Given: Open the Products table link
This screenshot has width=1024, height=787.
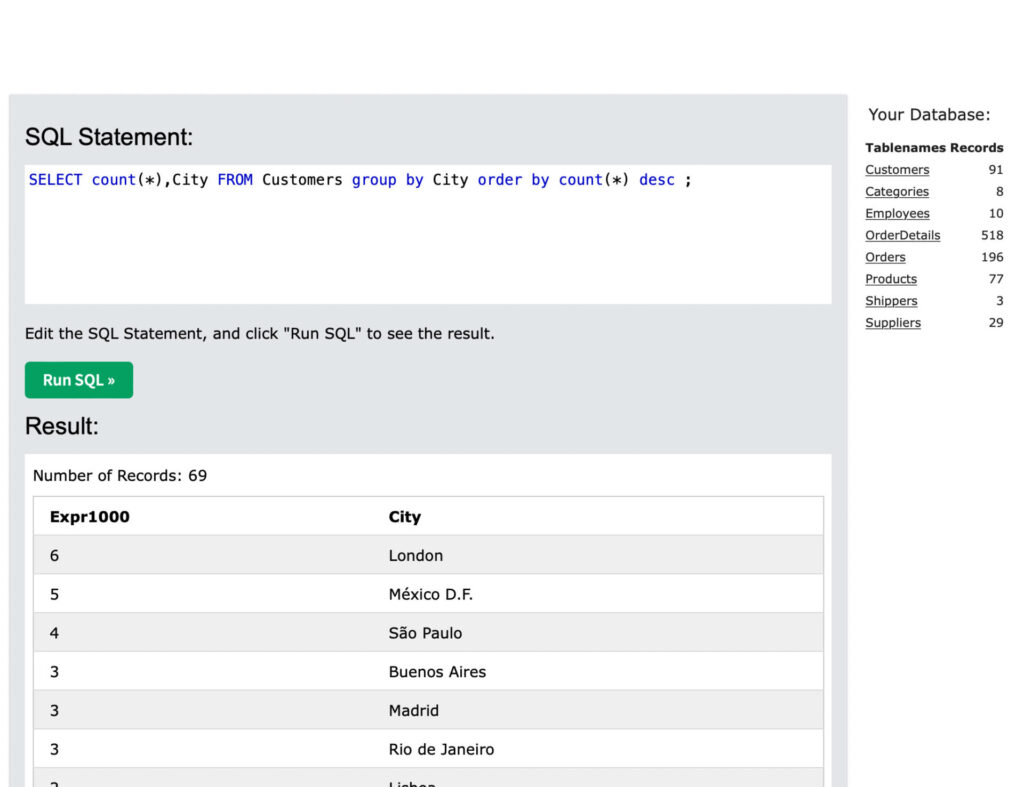Looking at the screenshot, I should pyautogui.click(x=890, y=280).
